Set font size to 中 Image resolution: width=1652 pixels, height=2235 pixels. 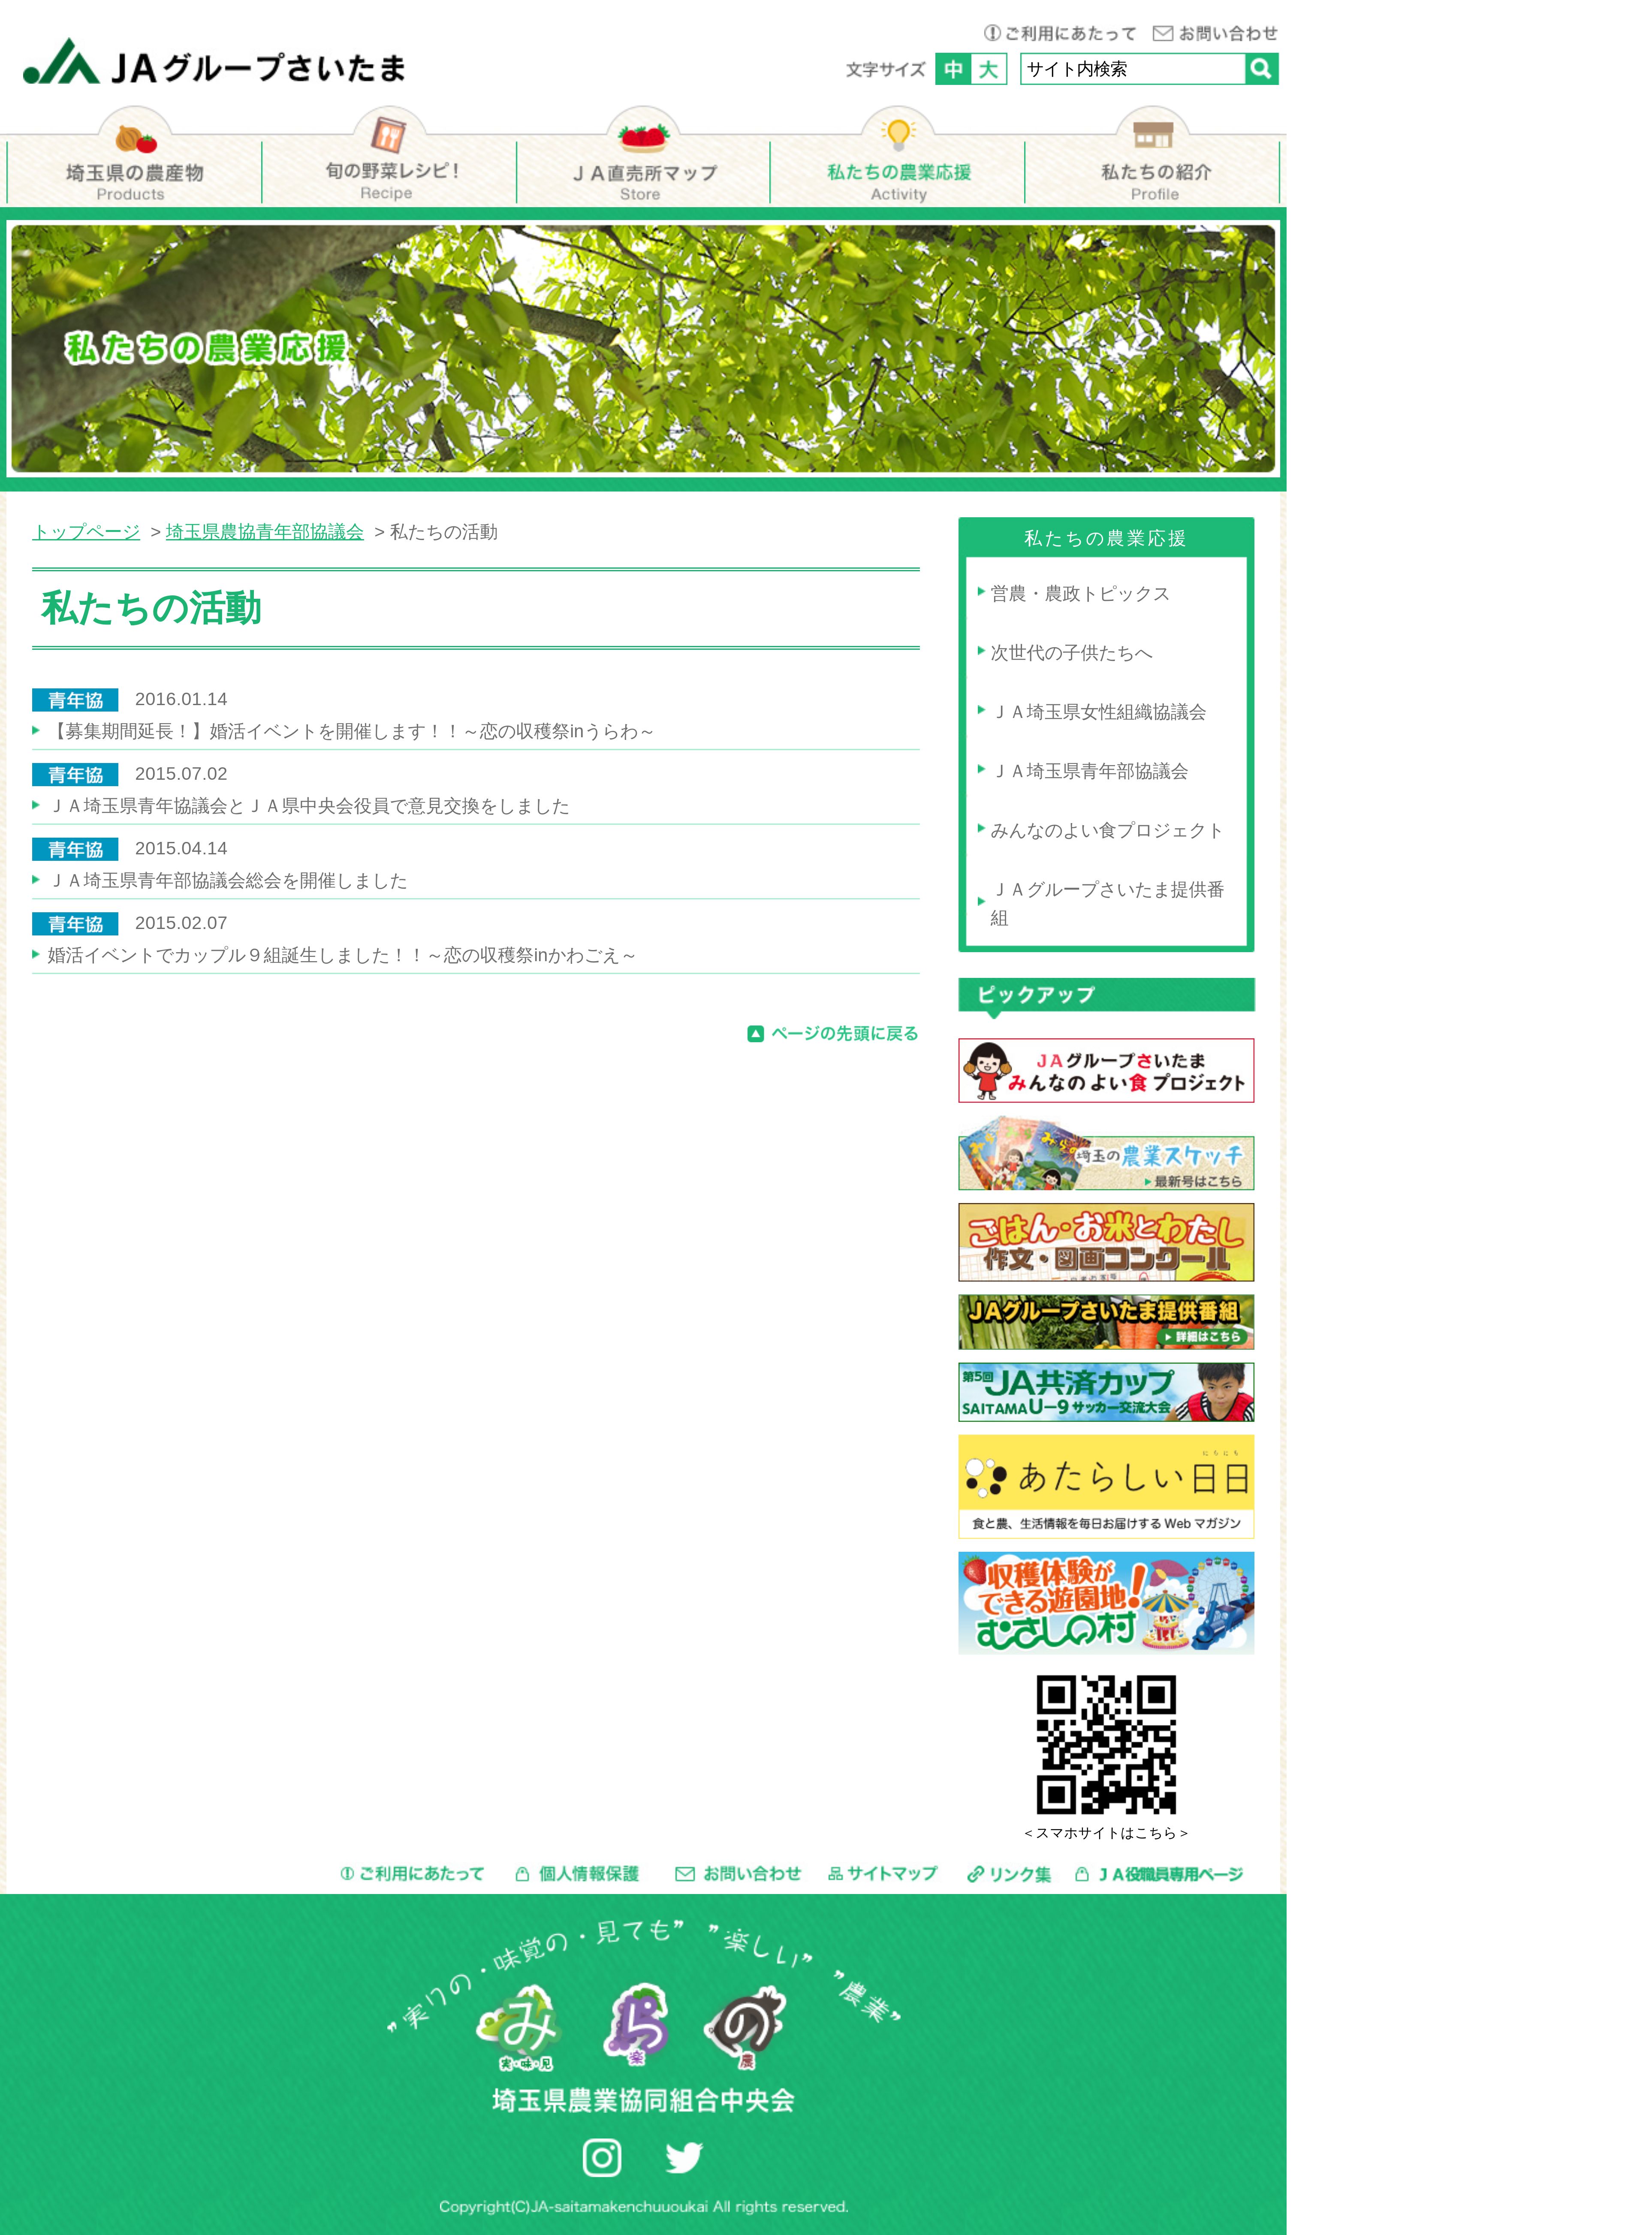[953, 69]
